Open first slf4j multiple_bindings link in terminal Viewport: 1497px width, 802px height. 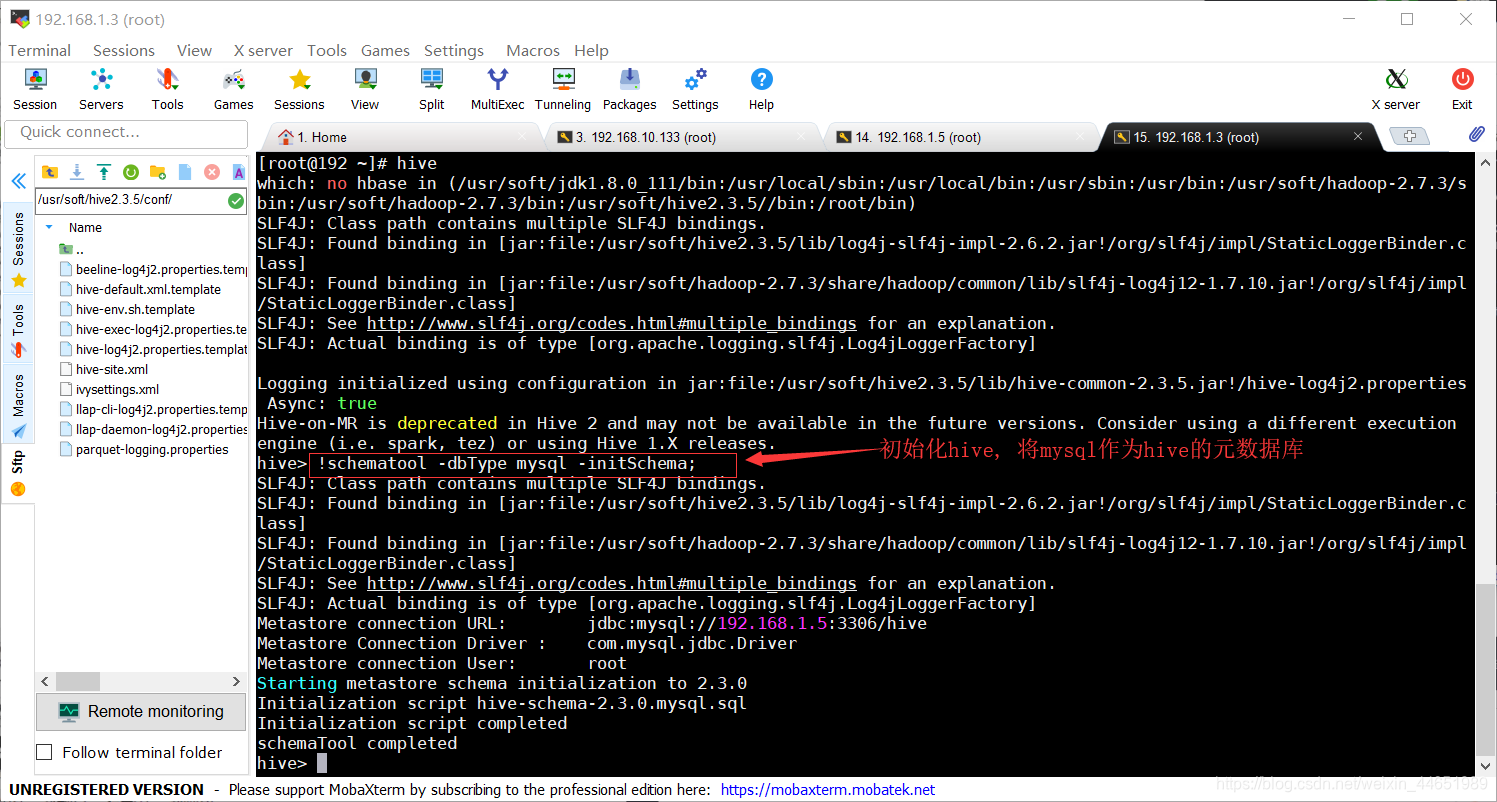pos(611,323)
